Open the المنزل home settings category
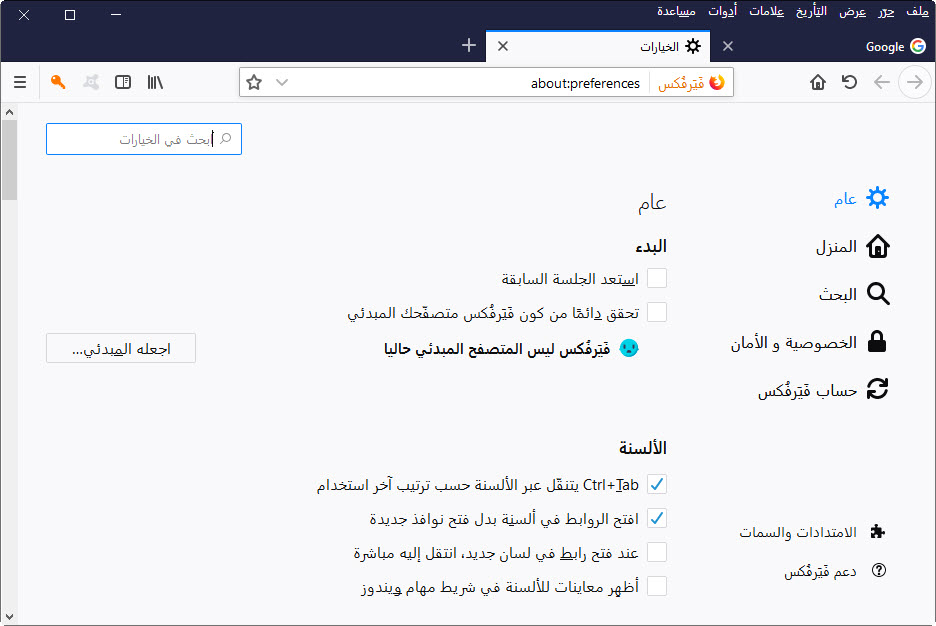This screenshot has width=936, height=626. (x=852, y=246)
